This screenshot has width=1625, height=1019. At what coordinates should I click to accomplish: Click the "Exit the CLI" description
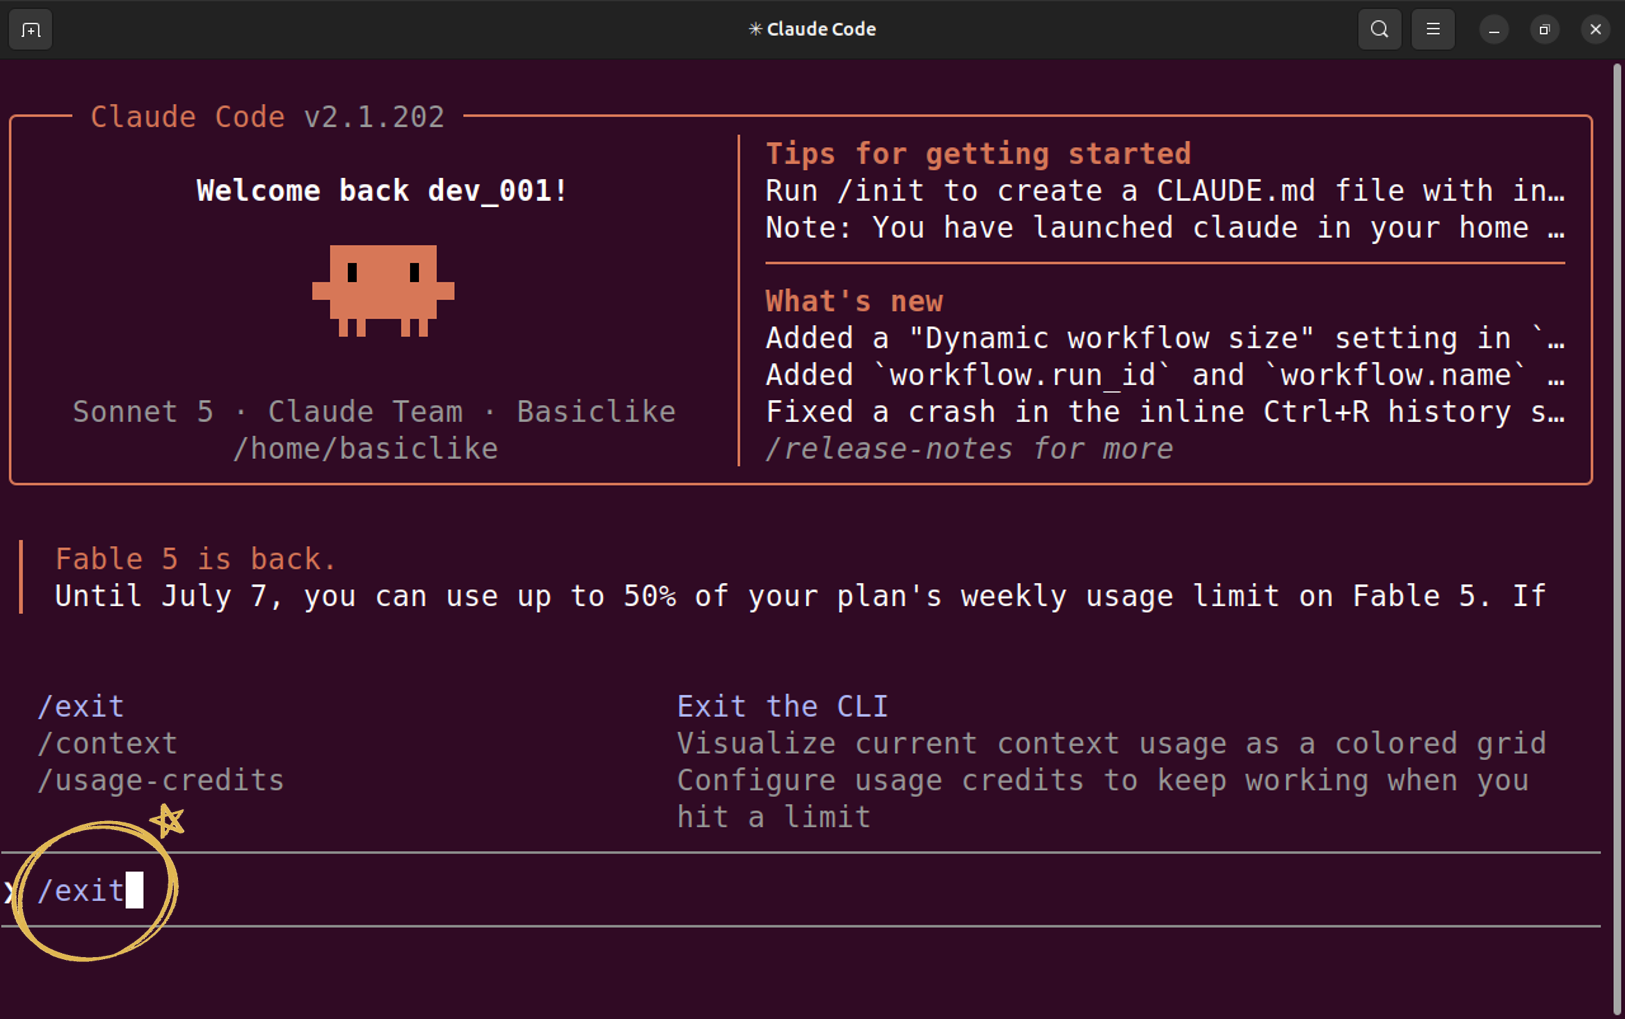pos(782,706)
